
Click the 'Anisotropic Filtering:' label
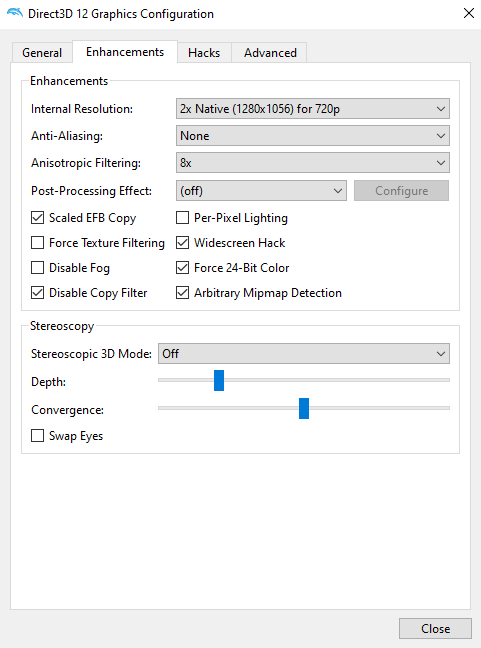(x=86, y=163)
